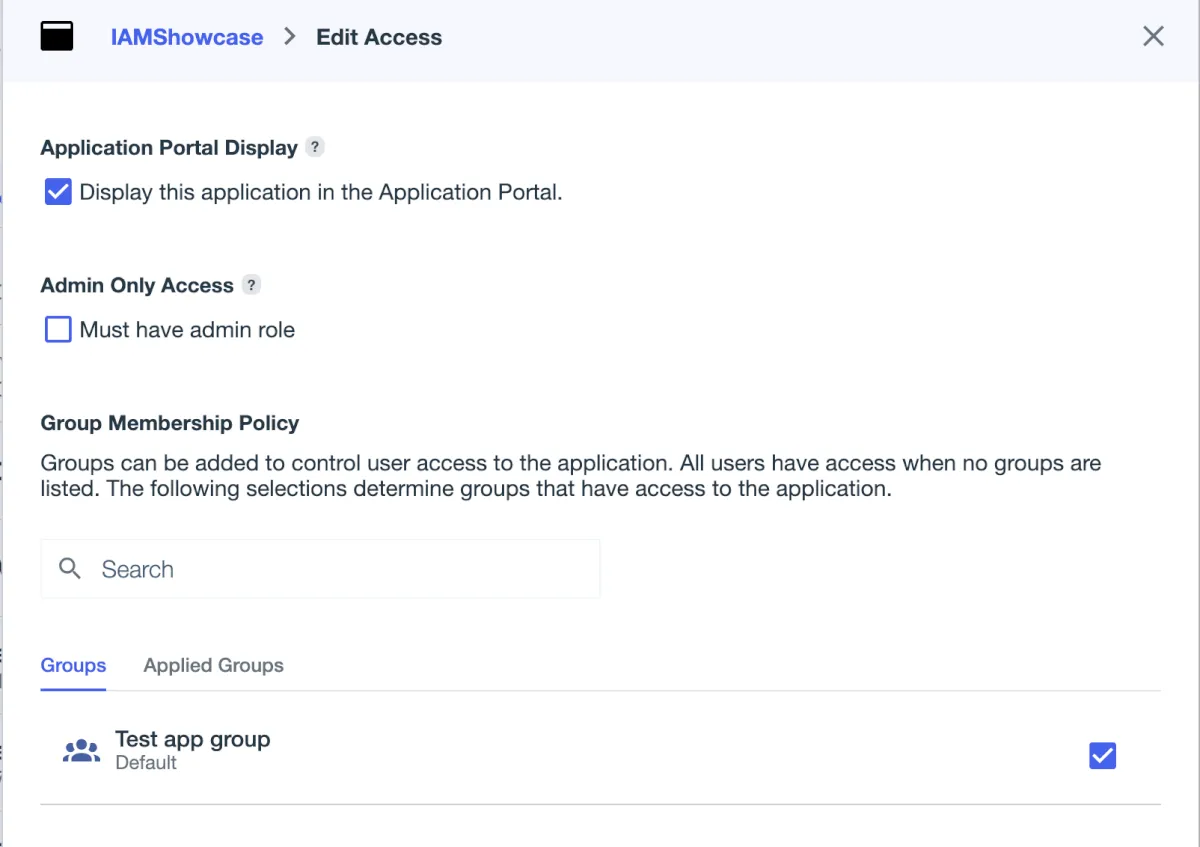Click the Group Membership Policy heading

click(170, 423)
